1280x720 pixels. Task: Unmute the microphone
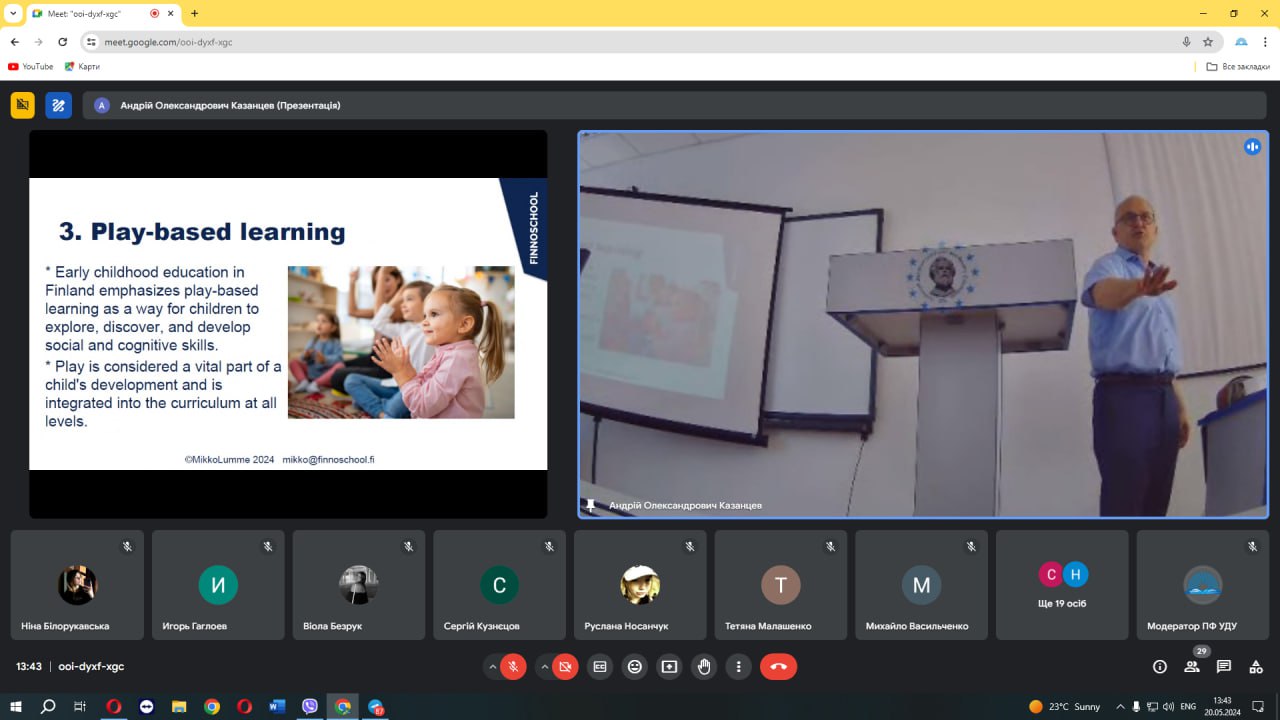[514, 667]
